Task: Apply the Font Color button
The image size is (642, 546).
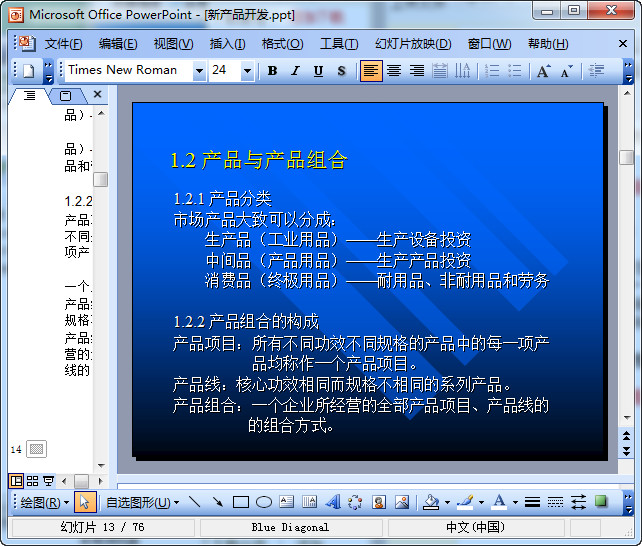Action: point(499,502)
